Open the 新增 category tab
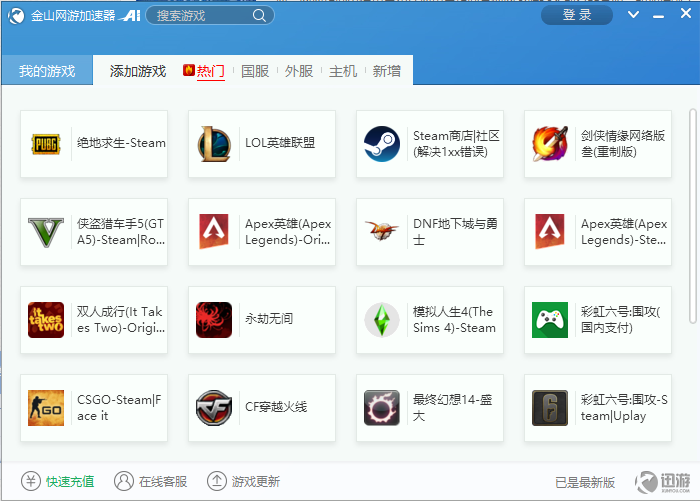 (387, 71)
